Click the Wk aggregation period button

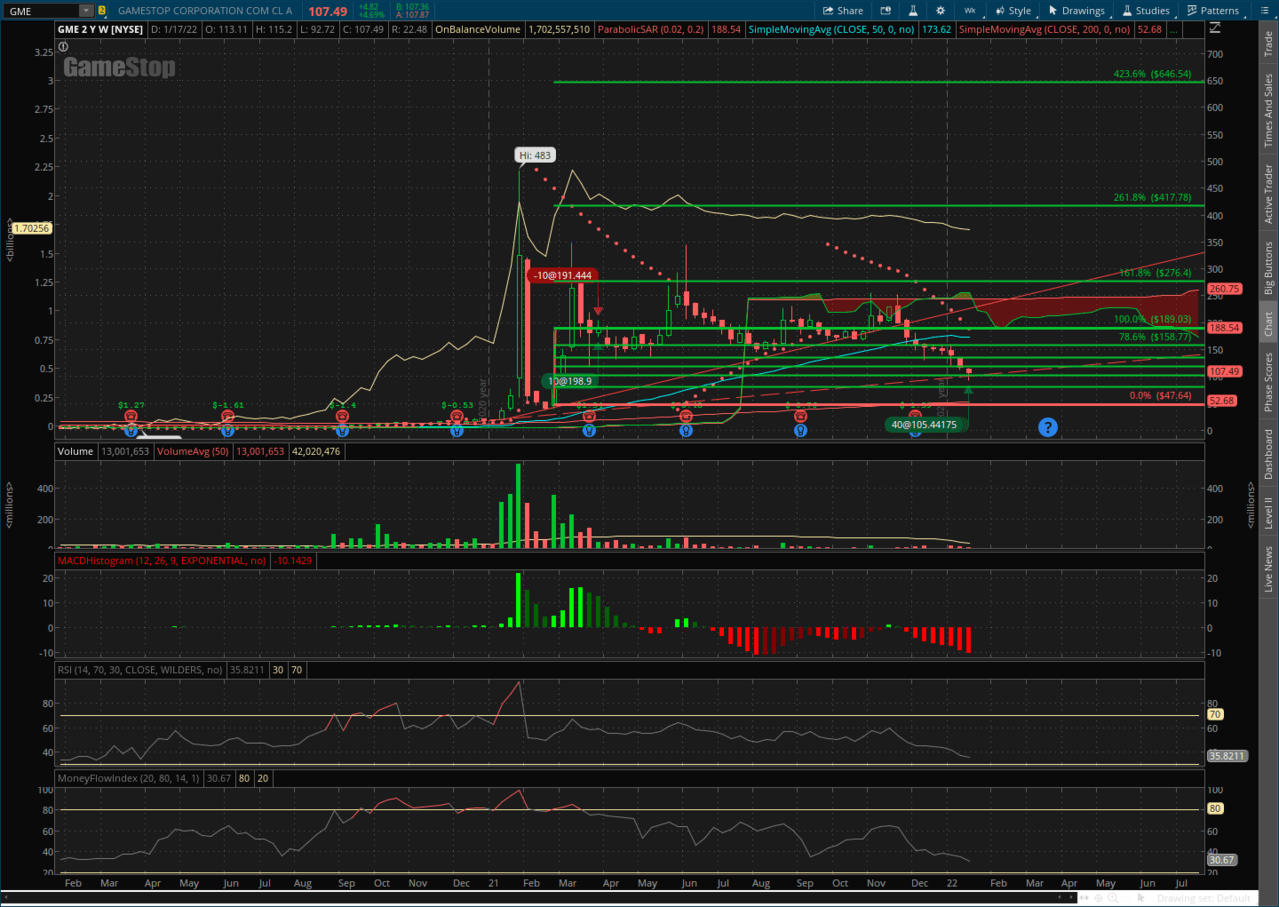(x=970, y=11)
